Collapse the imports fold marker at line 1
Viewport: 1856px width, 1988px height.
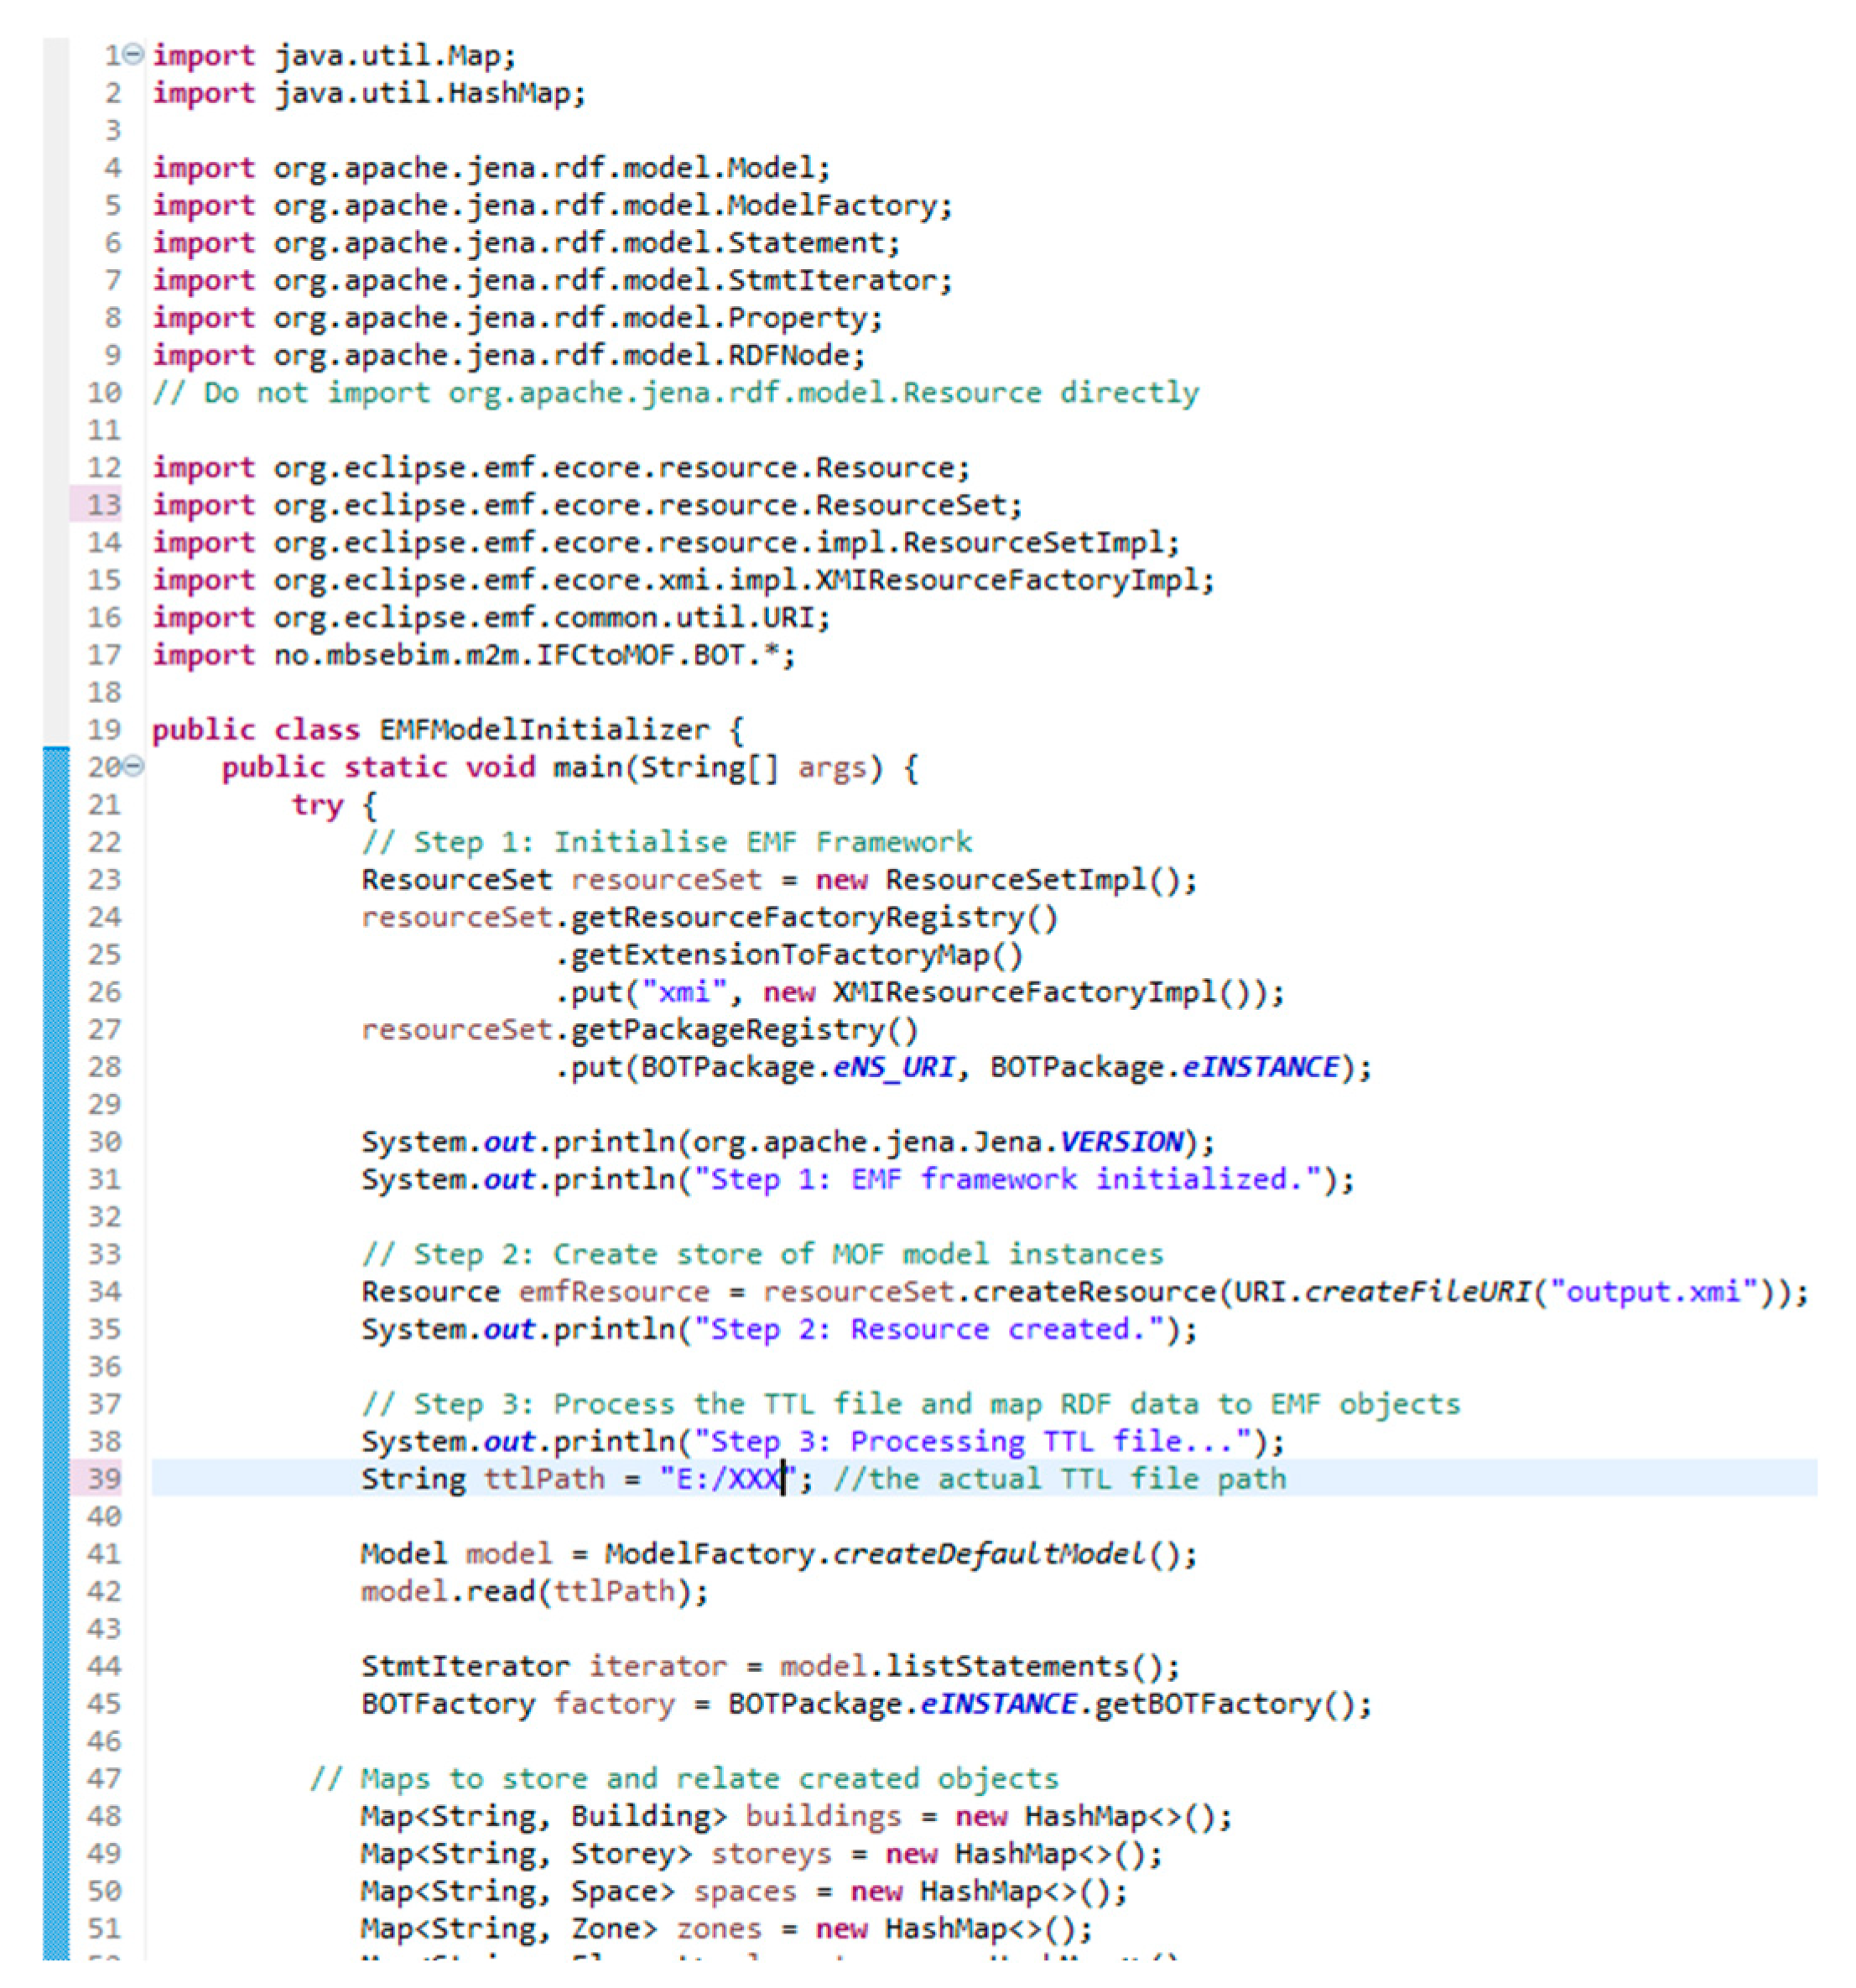133,54
